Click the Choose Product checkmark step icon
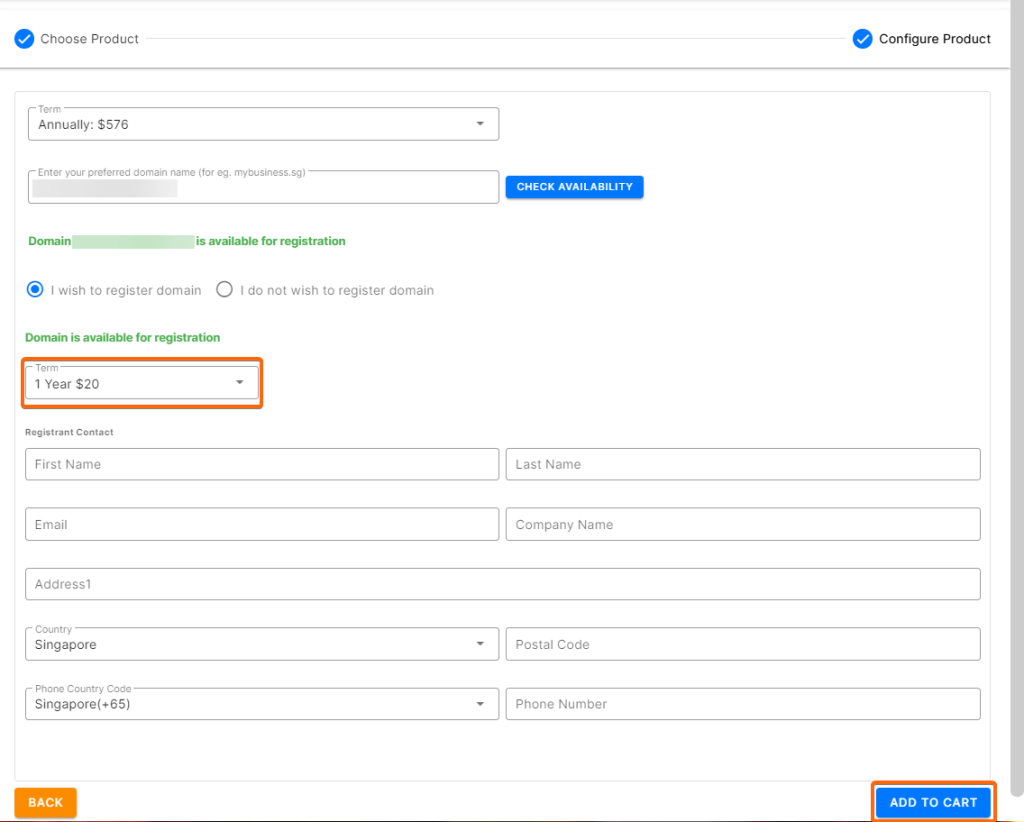The width and height of the screenshot is (1024, 822). pyautogui.click(x=24, y=39)
